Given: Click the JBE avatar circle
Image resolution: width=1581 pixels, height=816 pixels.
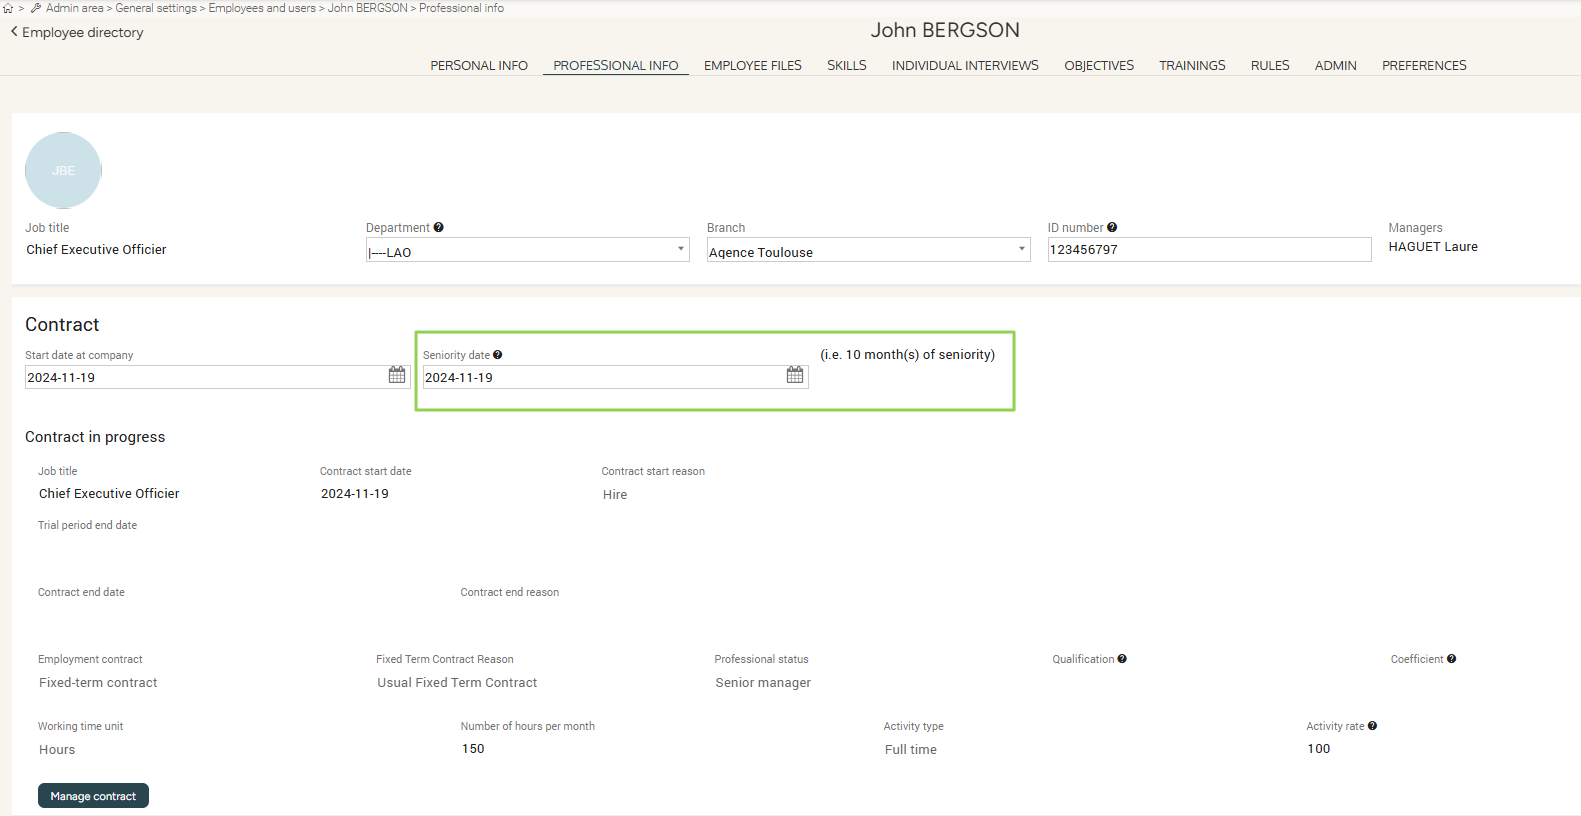Looking at the screenshot, I should 63,171.
